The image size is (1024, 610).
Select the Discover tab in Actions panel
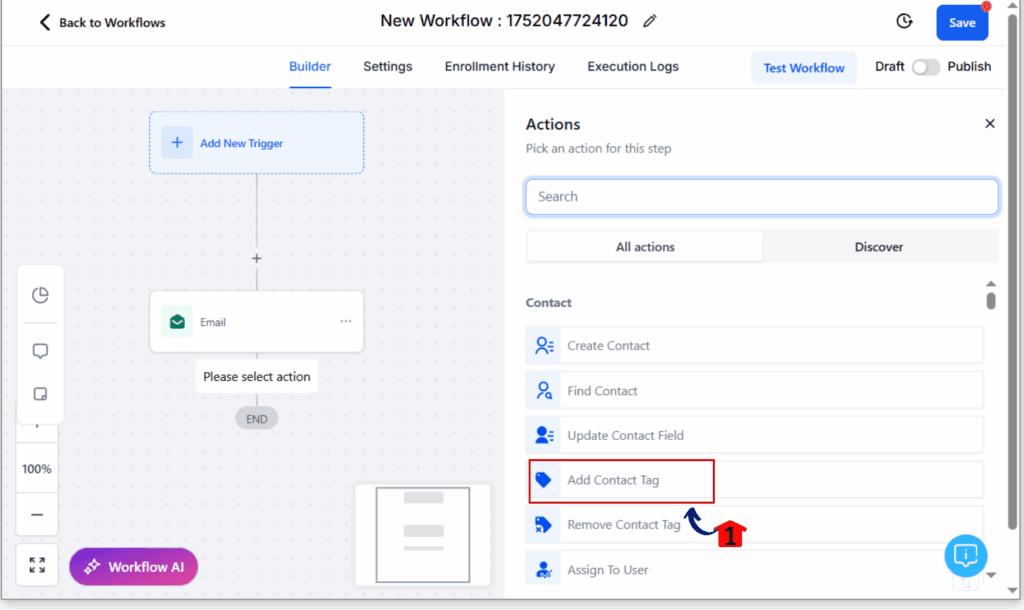(879, 247)
